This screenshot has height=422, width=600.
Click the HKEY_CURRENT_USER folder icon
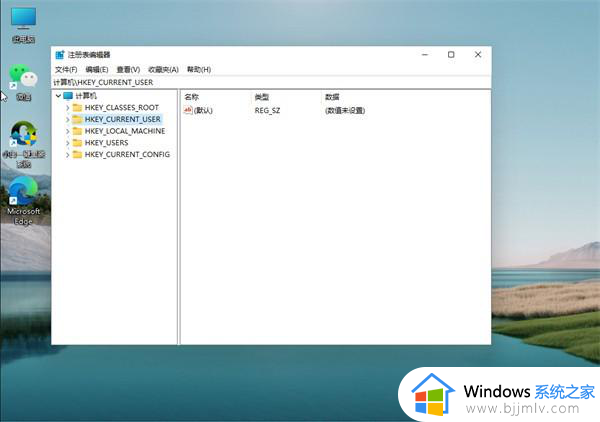point(77,119)
